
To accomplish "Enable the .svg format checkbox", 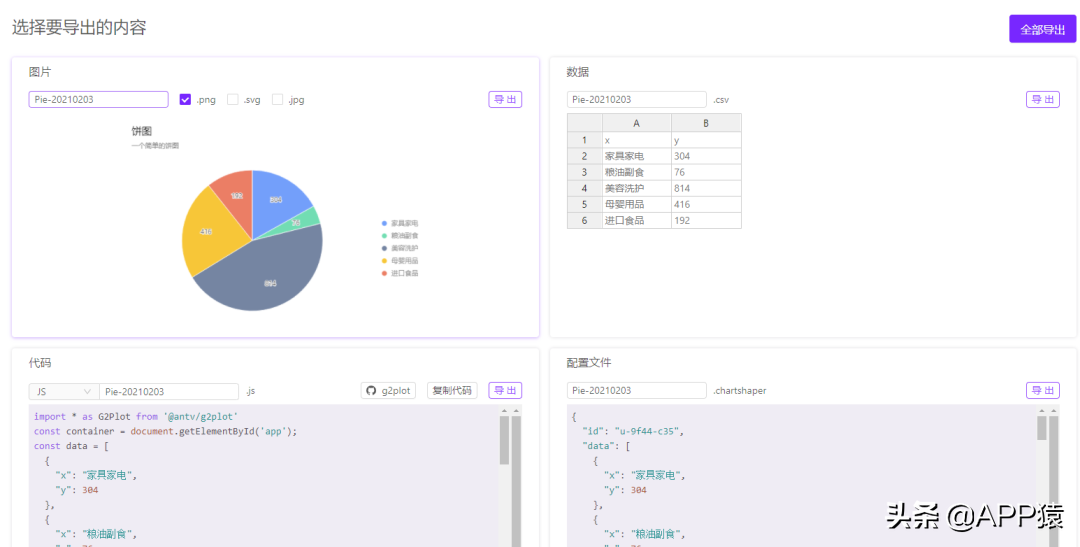I will (x=233, y=99).
